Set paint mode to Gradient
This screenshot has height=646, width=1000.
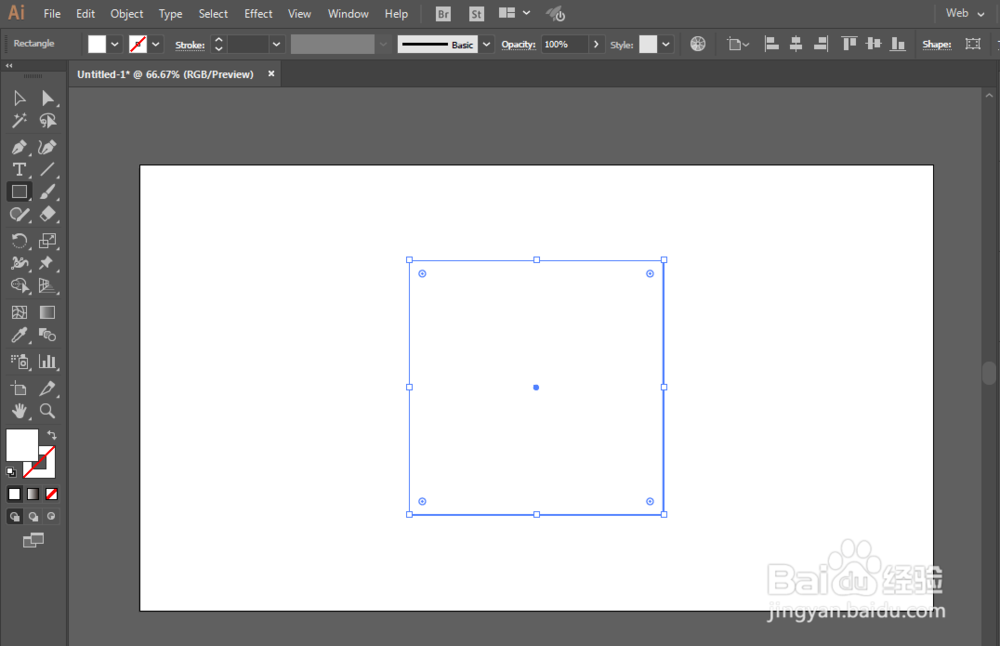(x=33, y=494)
